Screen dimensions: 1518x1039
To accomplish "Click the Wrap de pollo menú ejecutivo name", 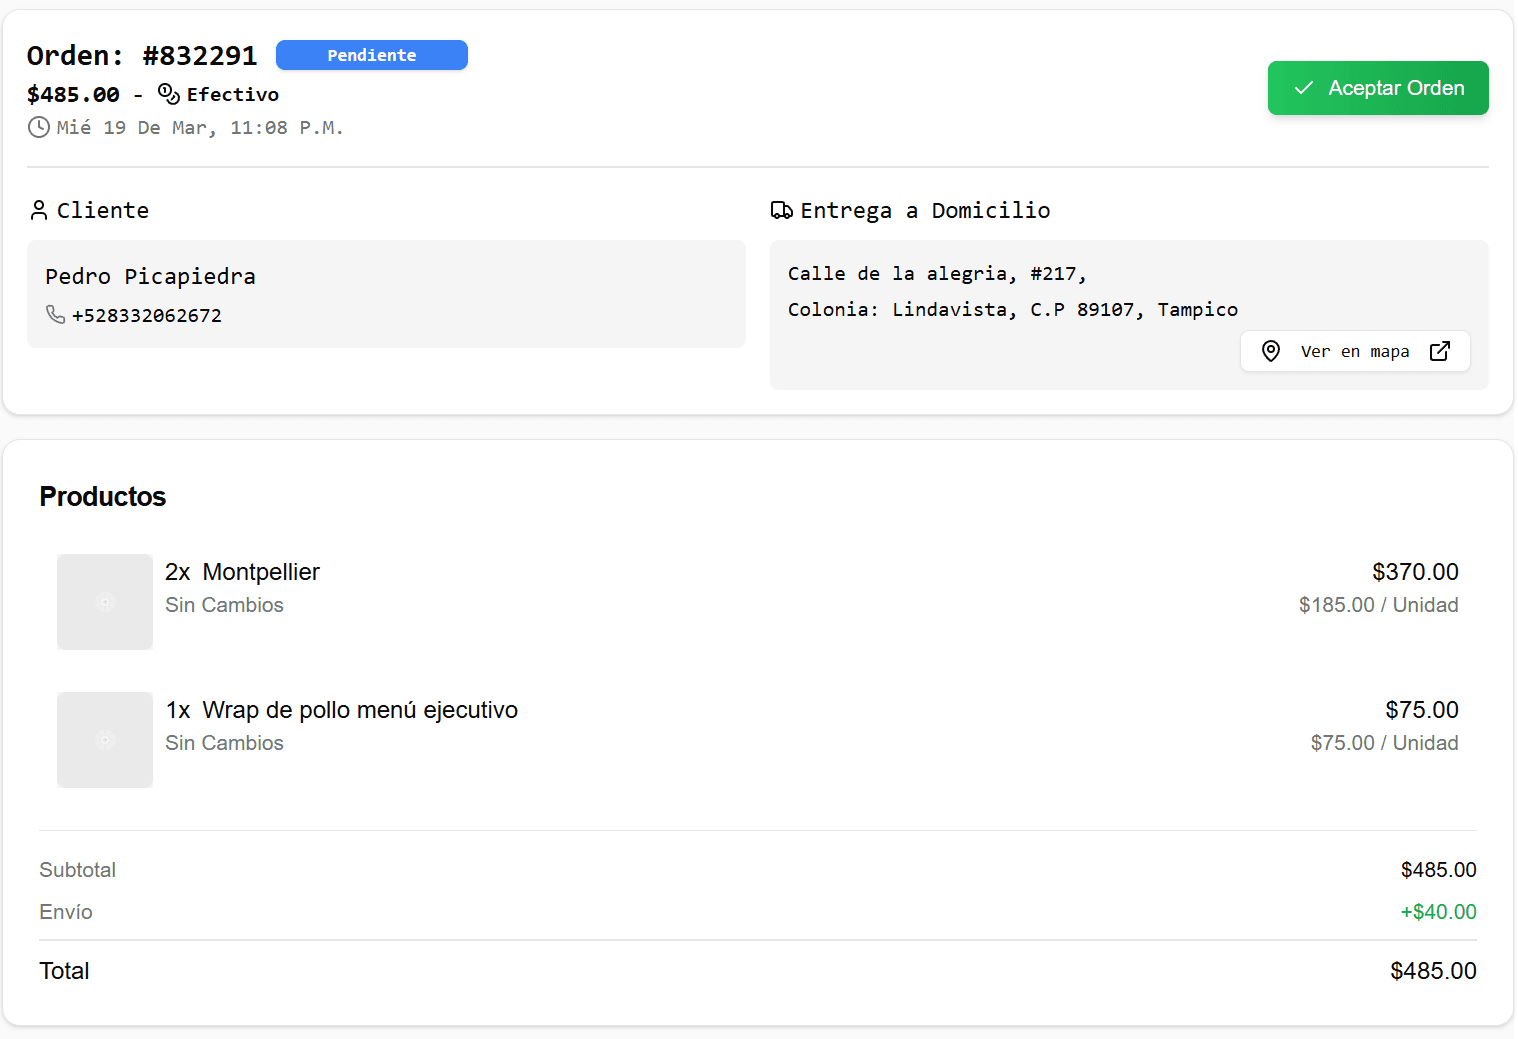I will click(x=360, y=710).
